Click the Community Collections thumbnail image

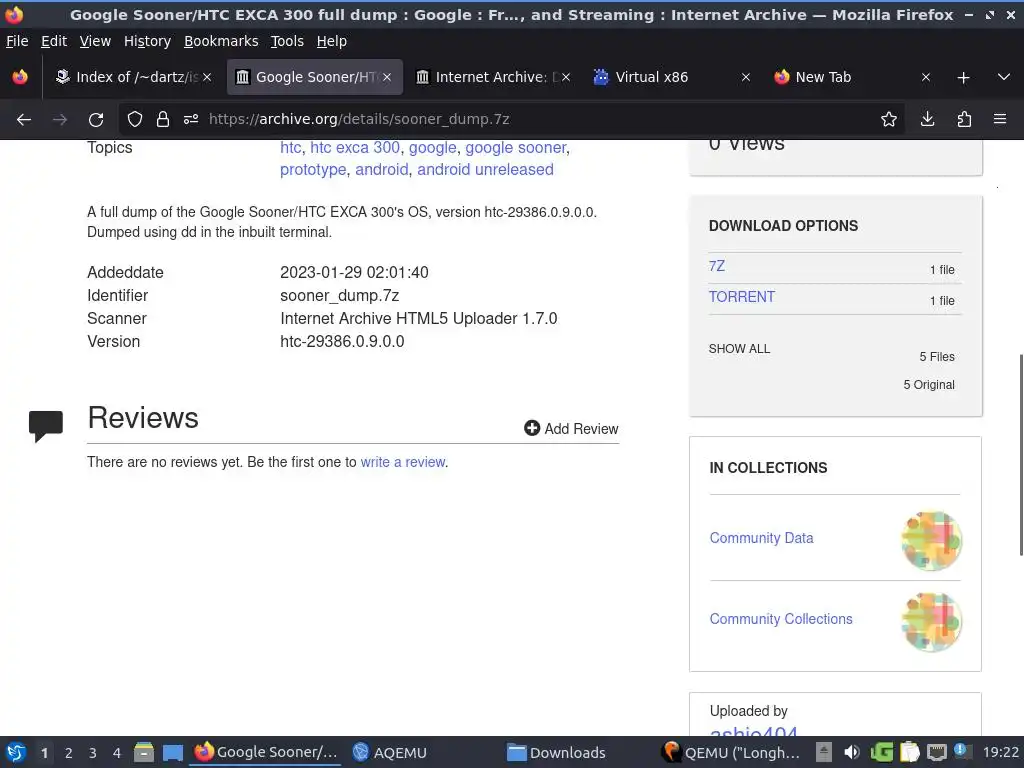point(932,622)
